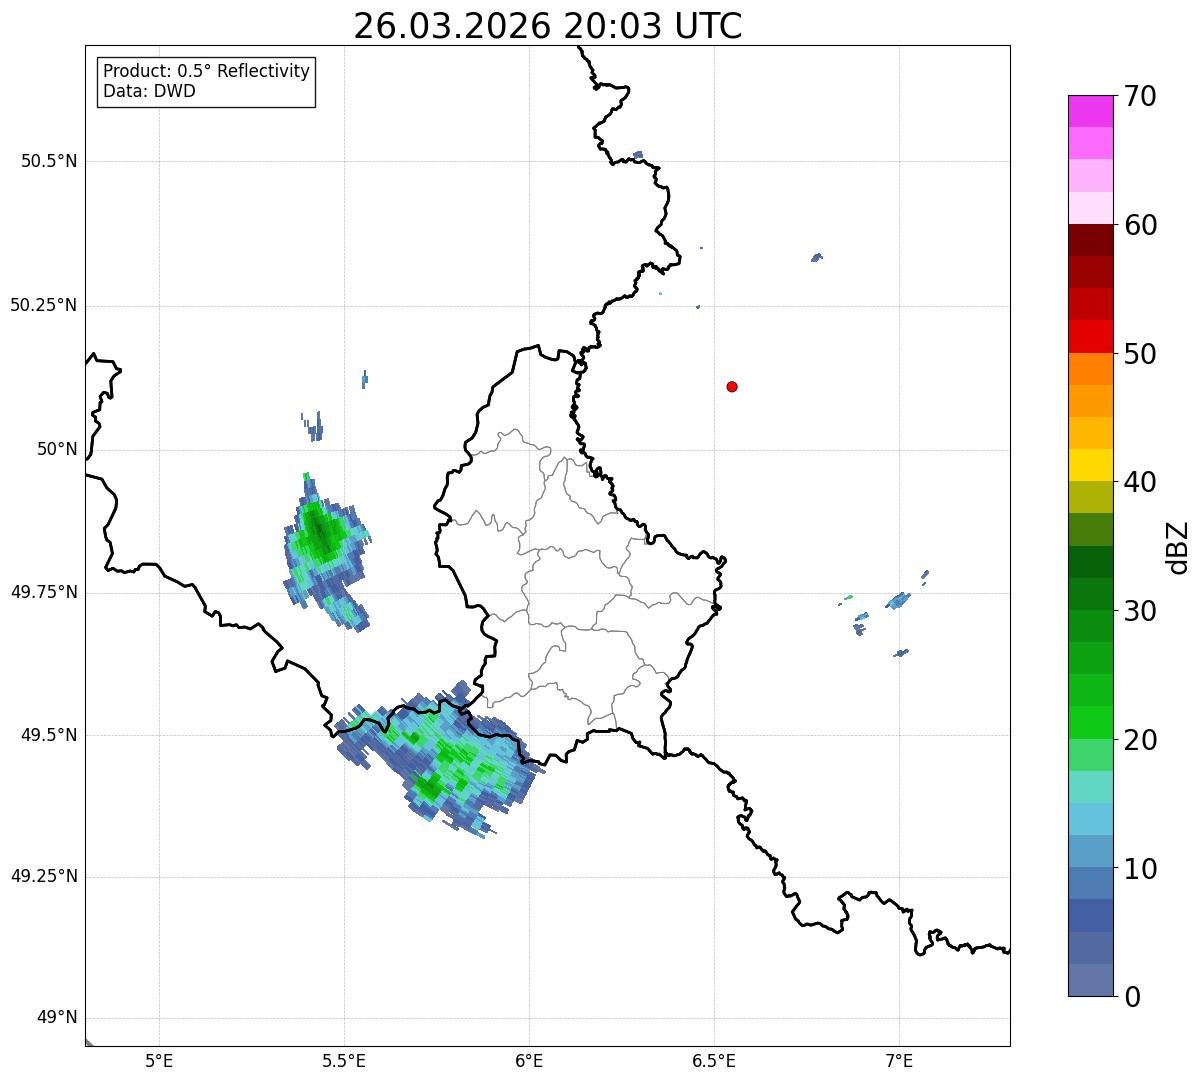Click the yellow colorbar segment above 40
This screenshot has width=1202, height=1081.
pos(1090,465)
